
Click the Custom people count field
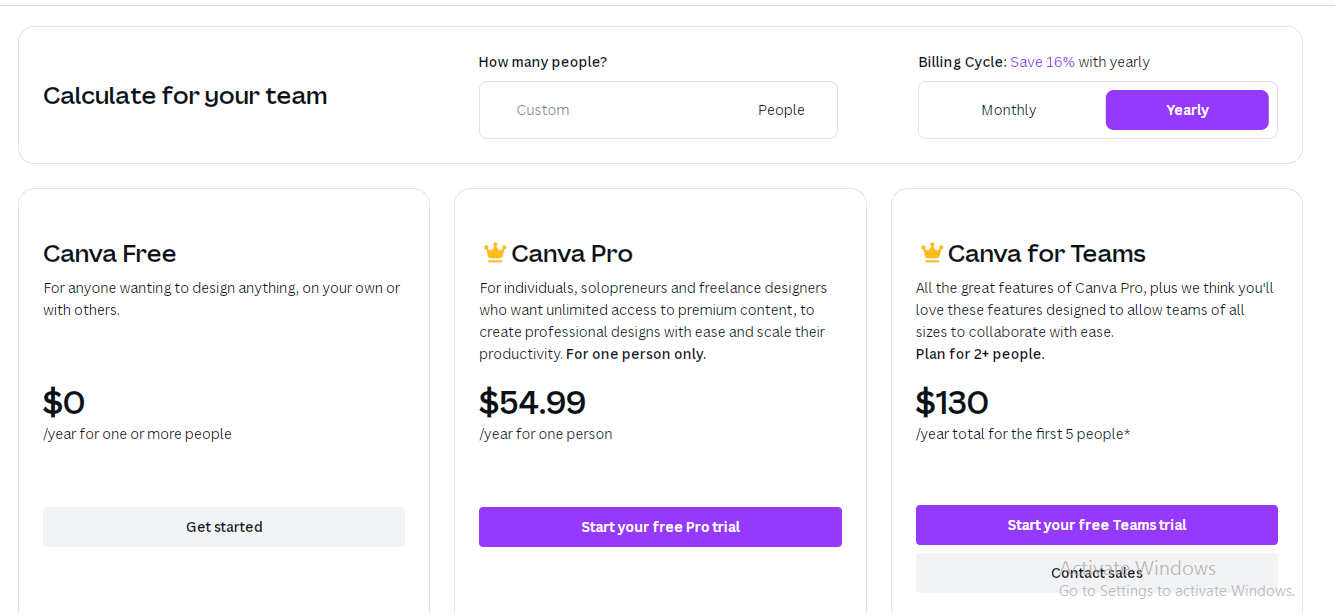point(610,110)
